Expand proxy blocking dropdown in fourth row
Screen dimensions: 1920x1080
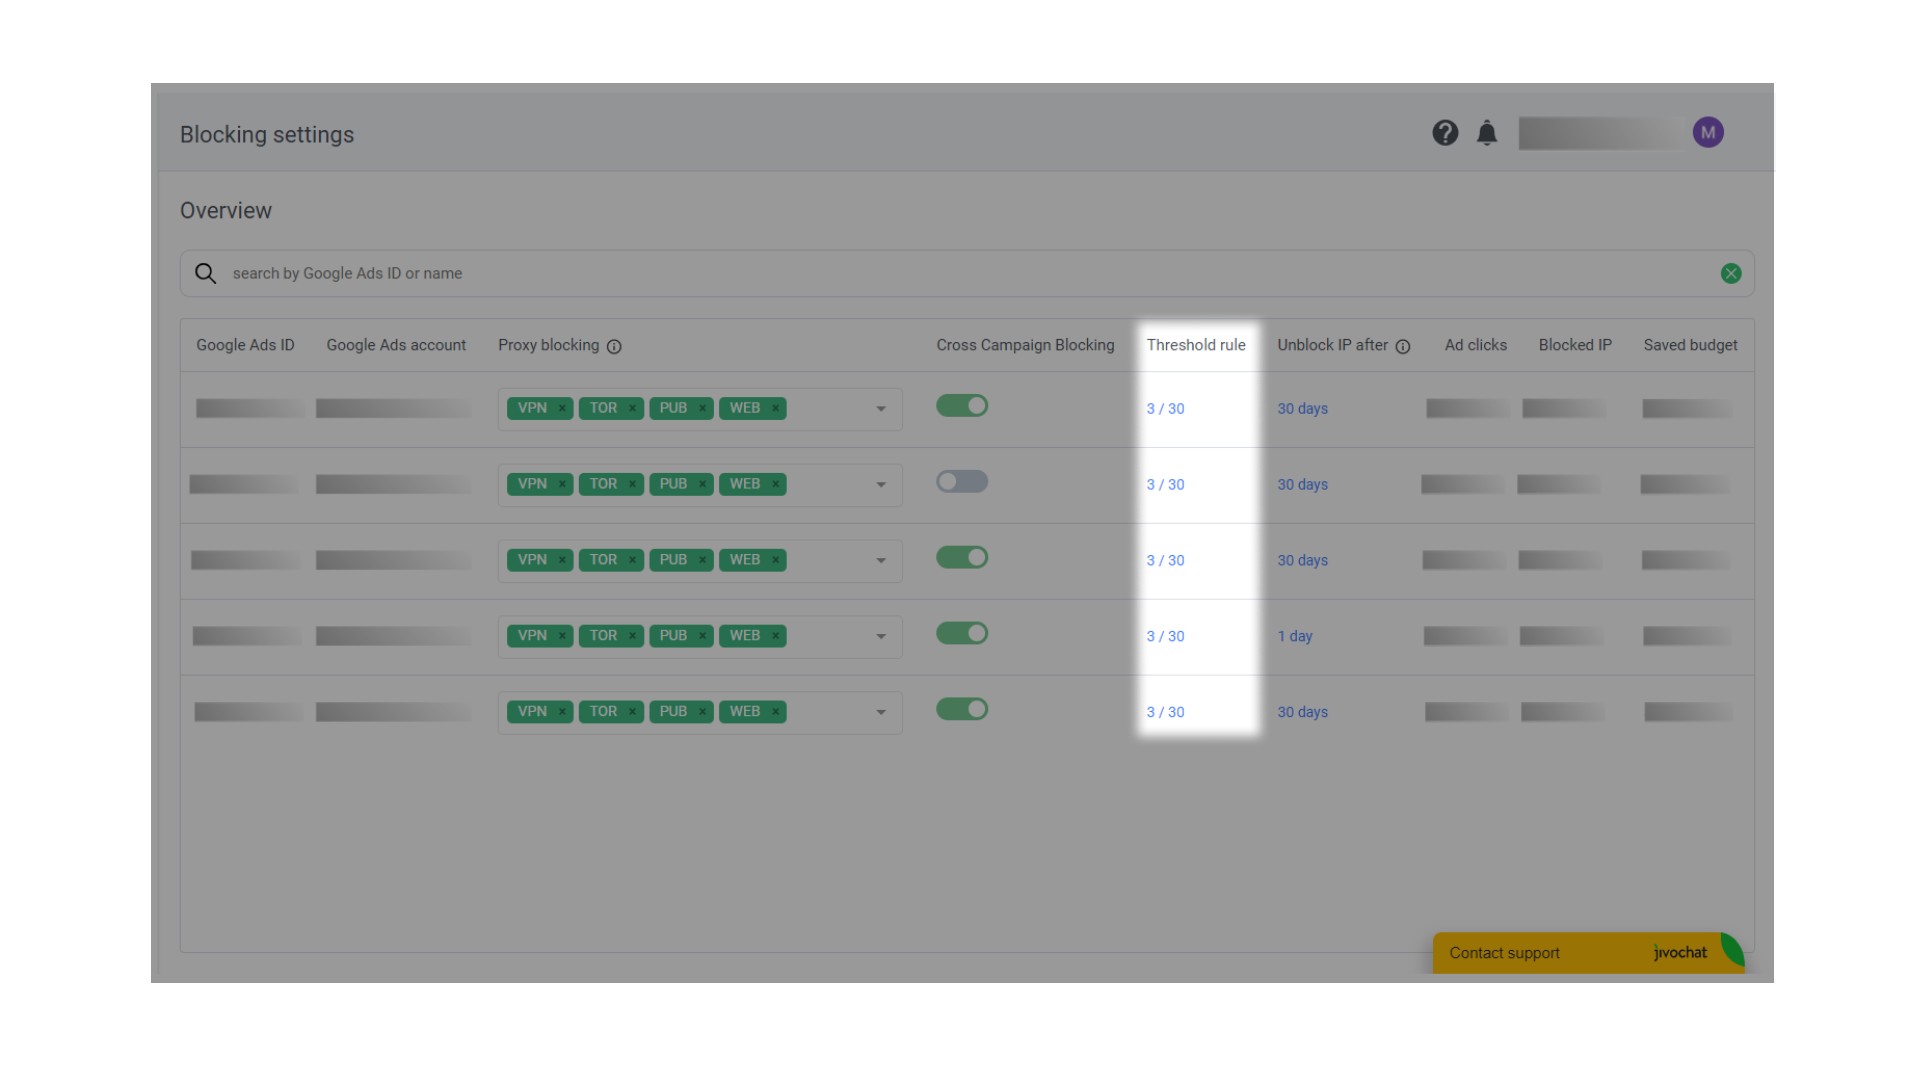881,637
